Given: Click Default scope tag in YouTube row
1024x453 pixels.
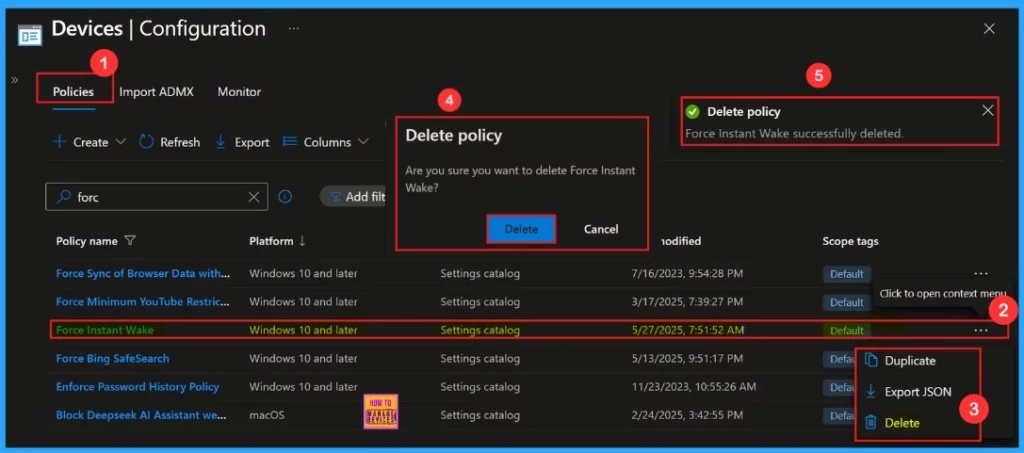Looking at the screenshot, I should [847, 302].
